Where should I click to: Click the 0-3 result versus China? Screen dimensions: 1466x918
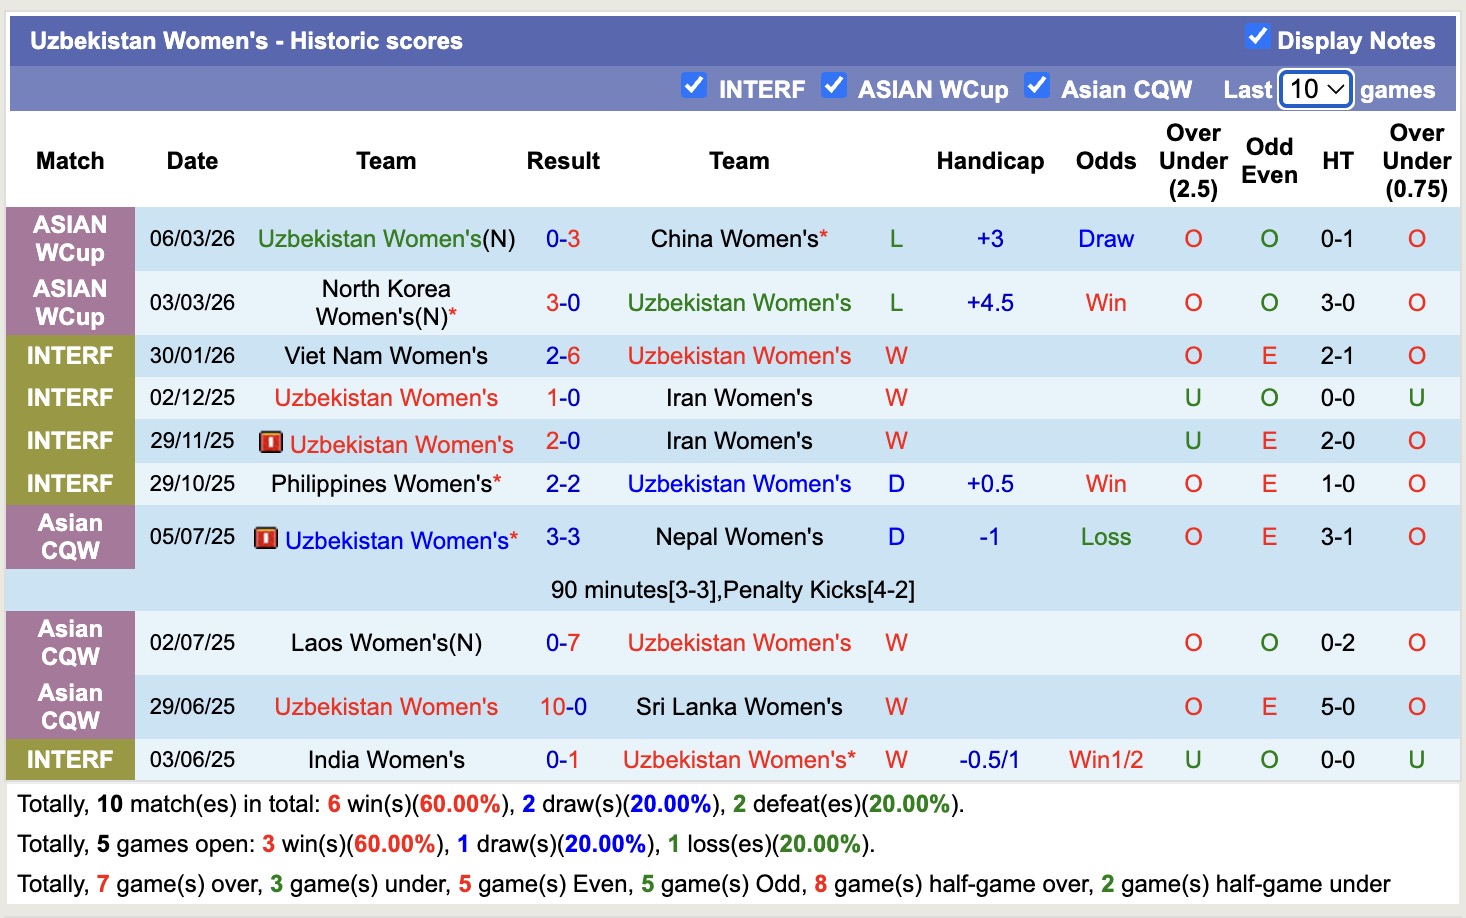click(x=563, y=239)
